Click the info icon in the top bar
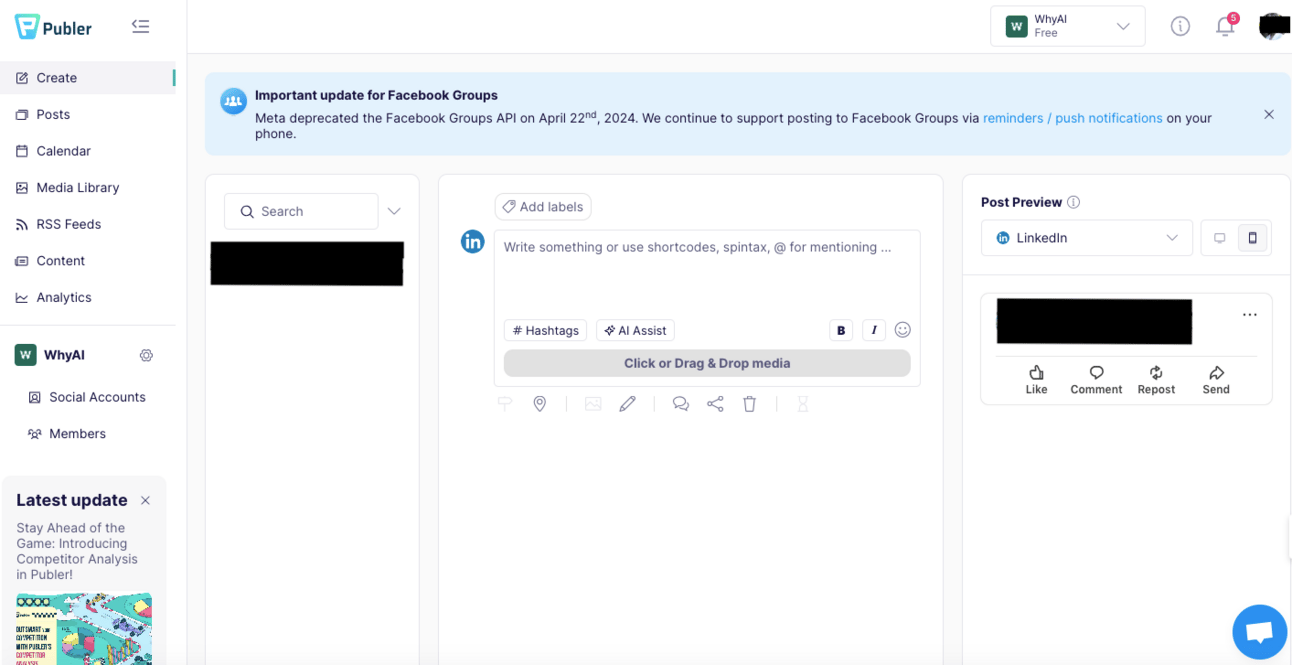 point(1180,27)
